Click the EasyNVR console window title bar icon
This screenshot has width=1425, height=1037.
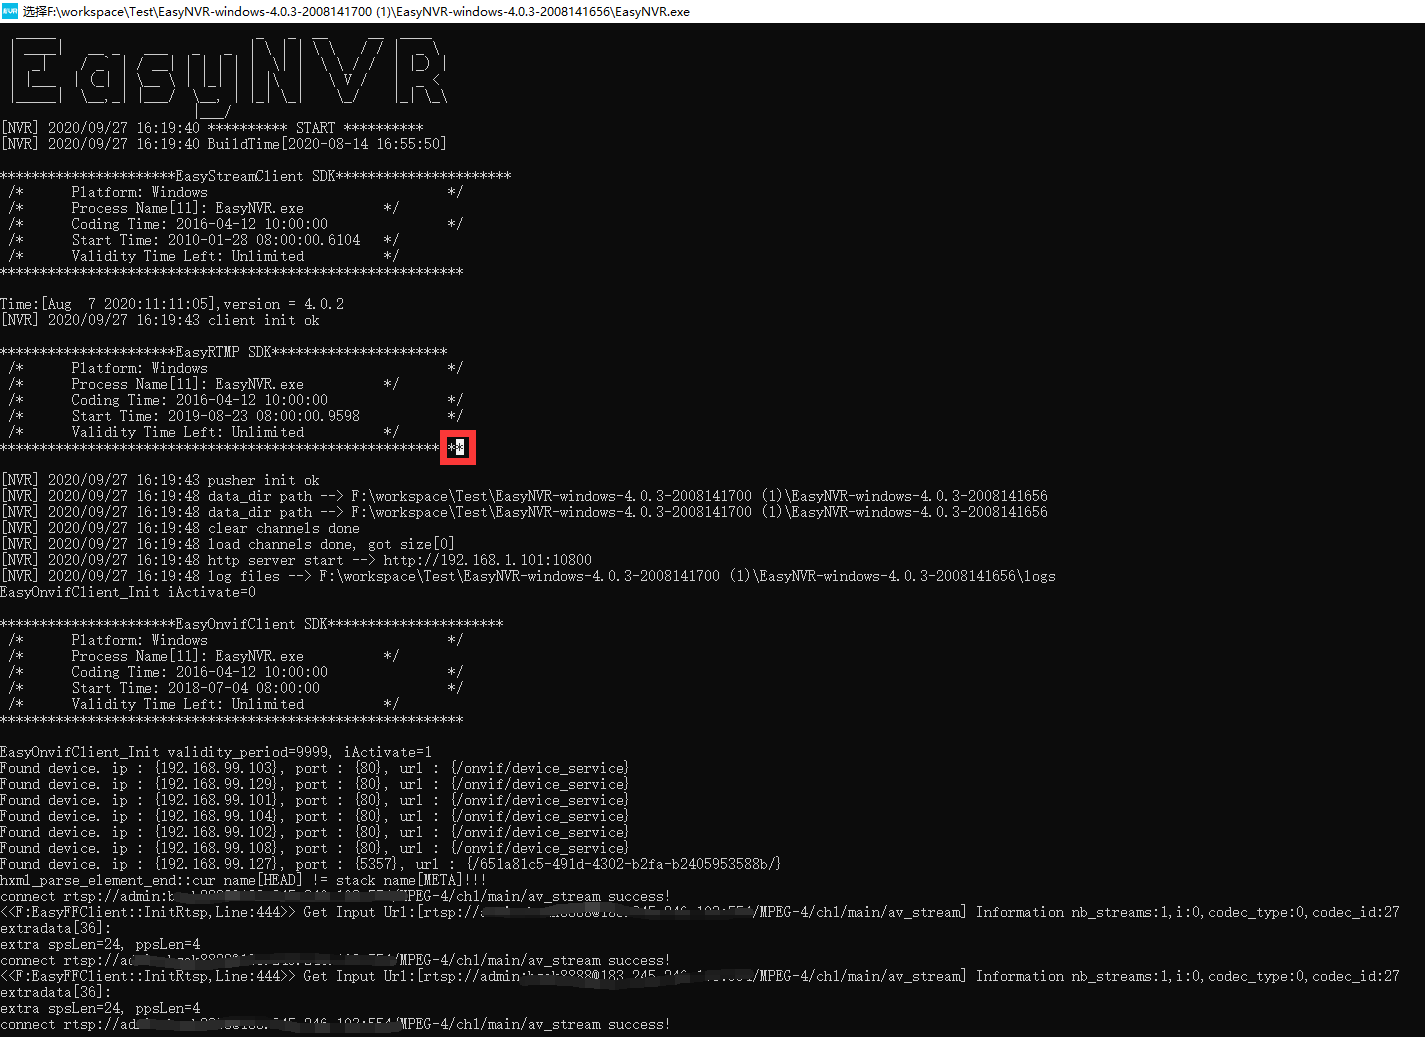point(10,11)
